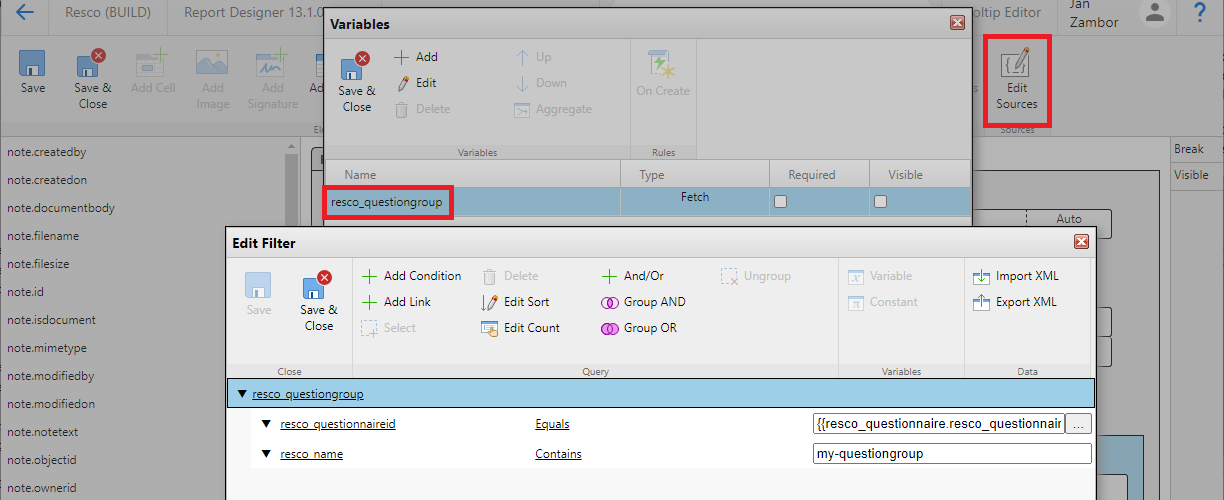Add a new variable in Variables dialog
The image size is (1224, 500).
[416, 57]
